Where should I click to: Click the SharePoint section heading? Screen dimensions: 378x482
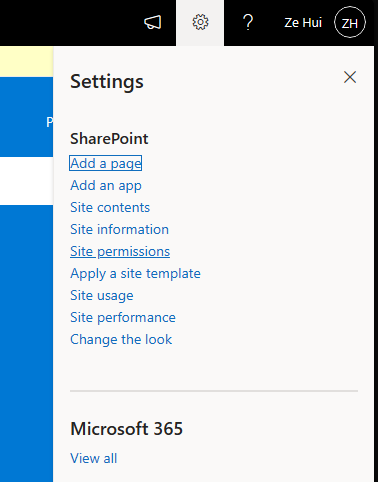tap(109, 139)
